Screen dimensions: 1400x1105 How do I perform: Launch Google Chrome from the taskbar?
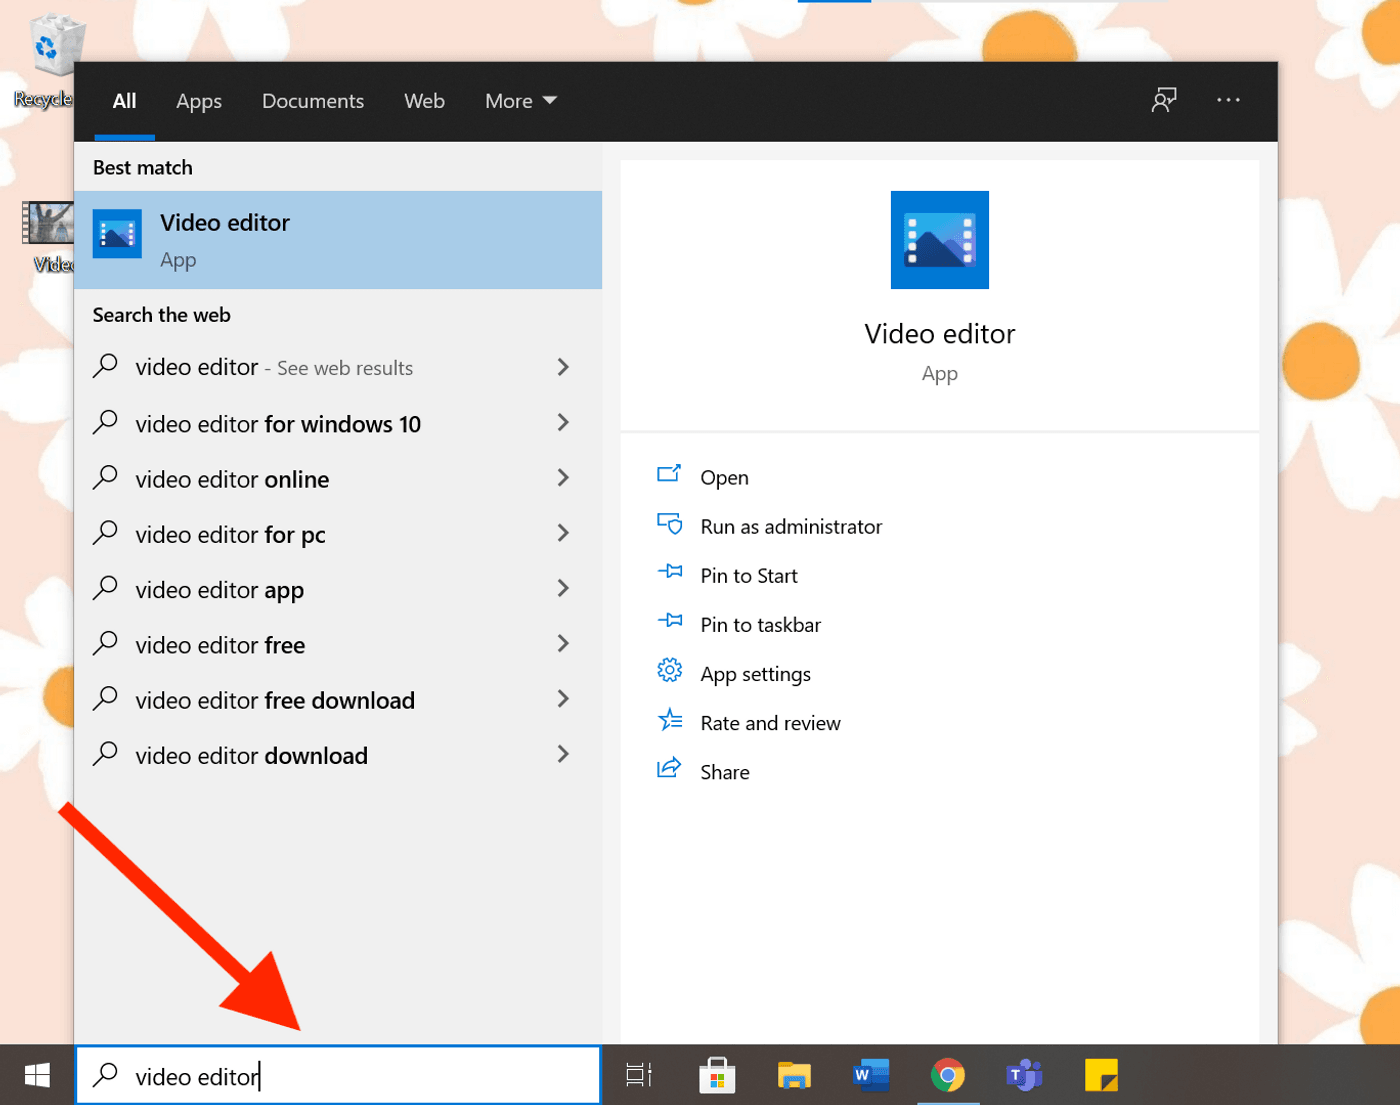pyautogui.click(x=946, y=1076)
